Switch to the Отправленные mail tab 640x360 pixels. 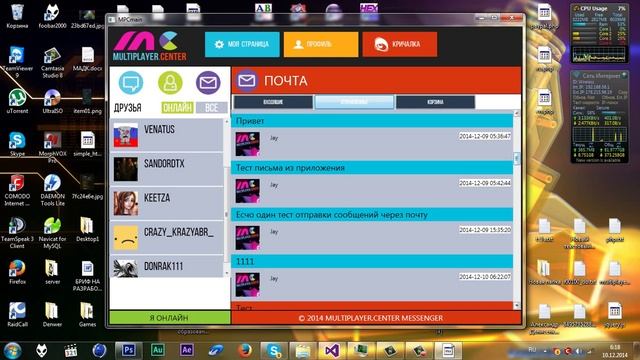pos(354,102)
